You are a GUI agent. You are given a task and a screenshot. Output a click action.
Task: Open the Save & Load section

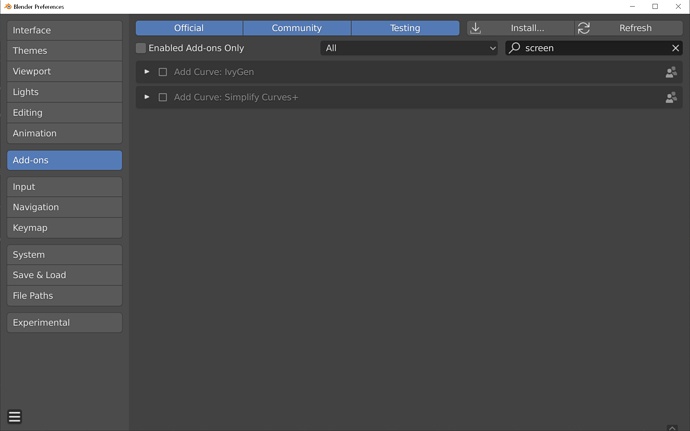click(x=64, y=275)
